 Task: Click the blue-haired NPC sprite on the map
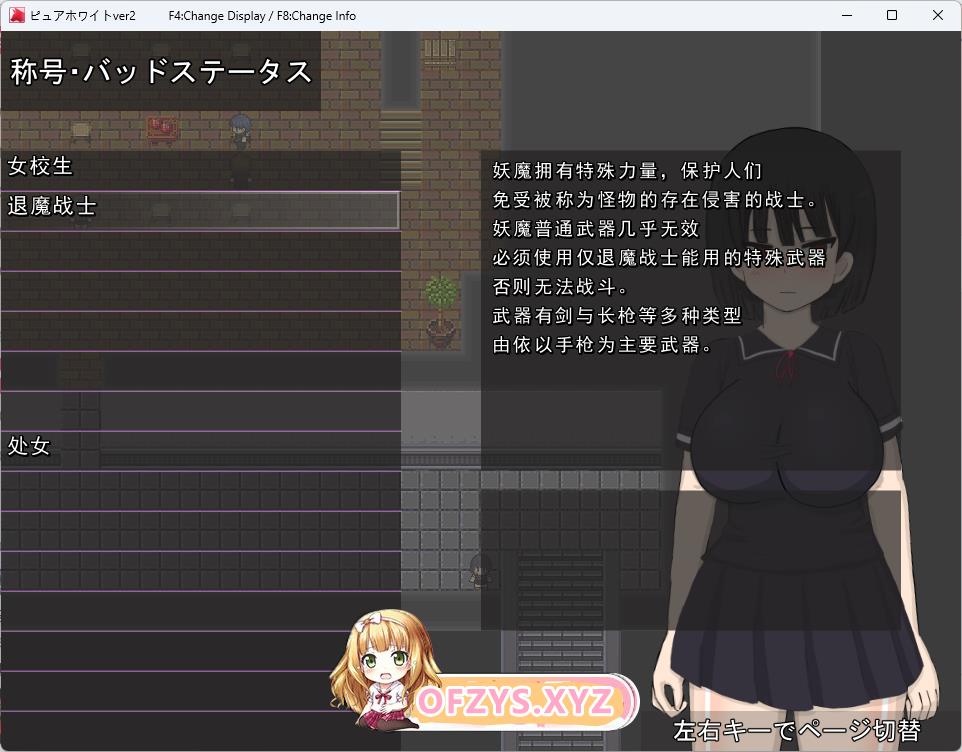[240, 128]
